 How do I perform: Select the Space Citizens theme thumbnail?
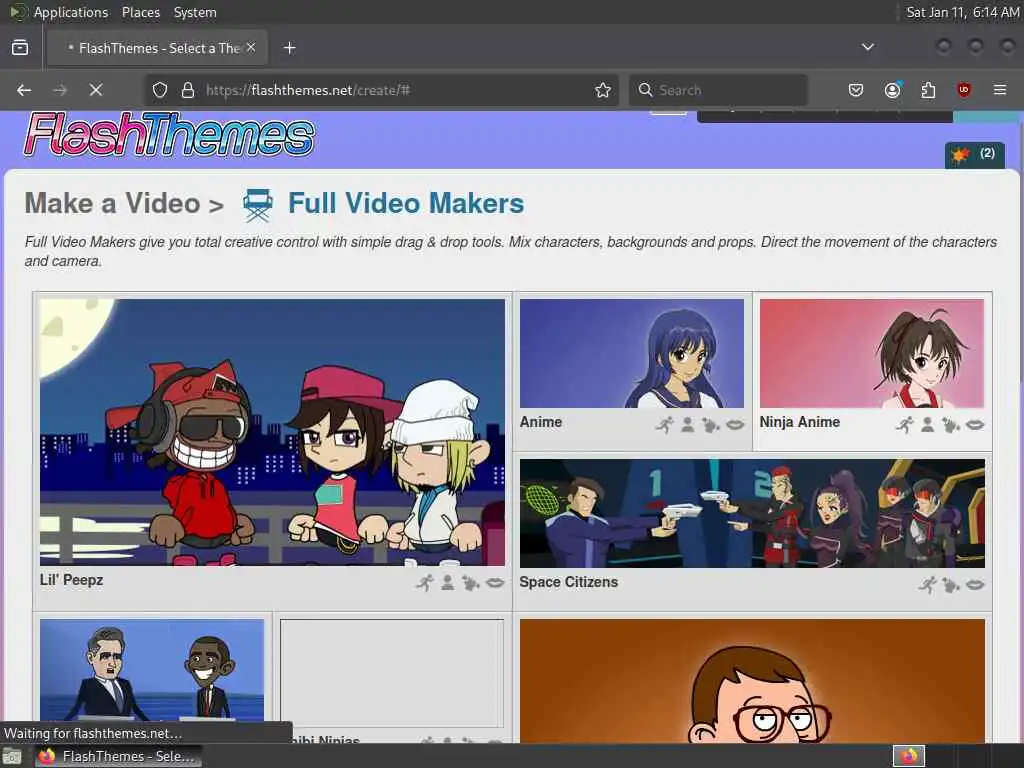point(752,513)
